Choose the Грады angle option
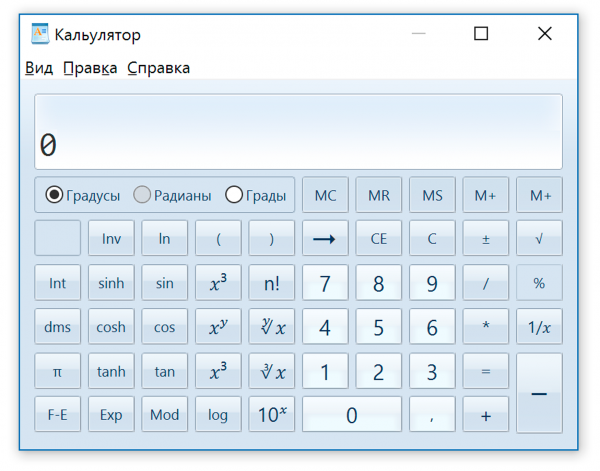Viewport: 600px width, 471px height. [x=234, y=195]
